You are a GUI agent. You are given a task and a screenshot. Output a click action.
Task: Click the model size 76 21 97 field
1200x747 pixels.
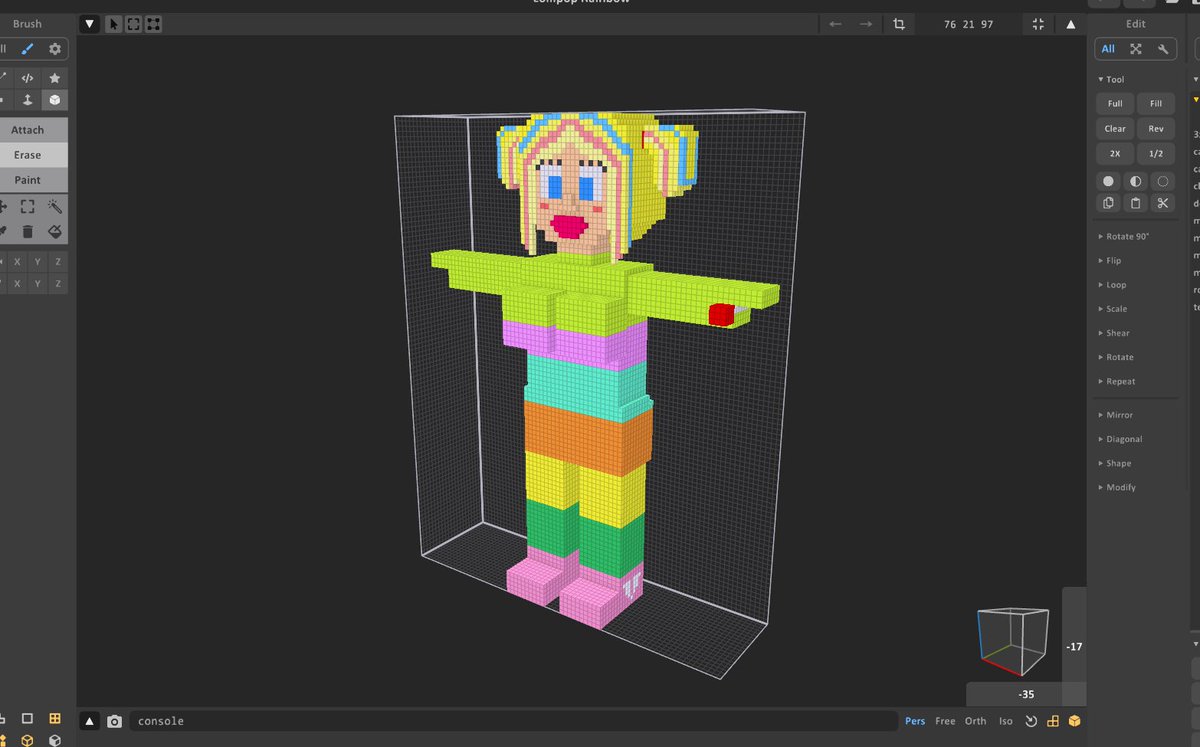968,24
